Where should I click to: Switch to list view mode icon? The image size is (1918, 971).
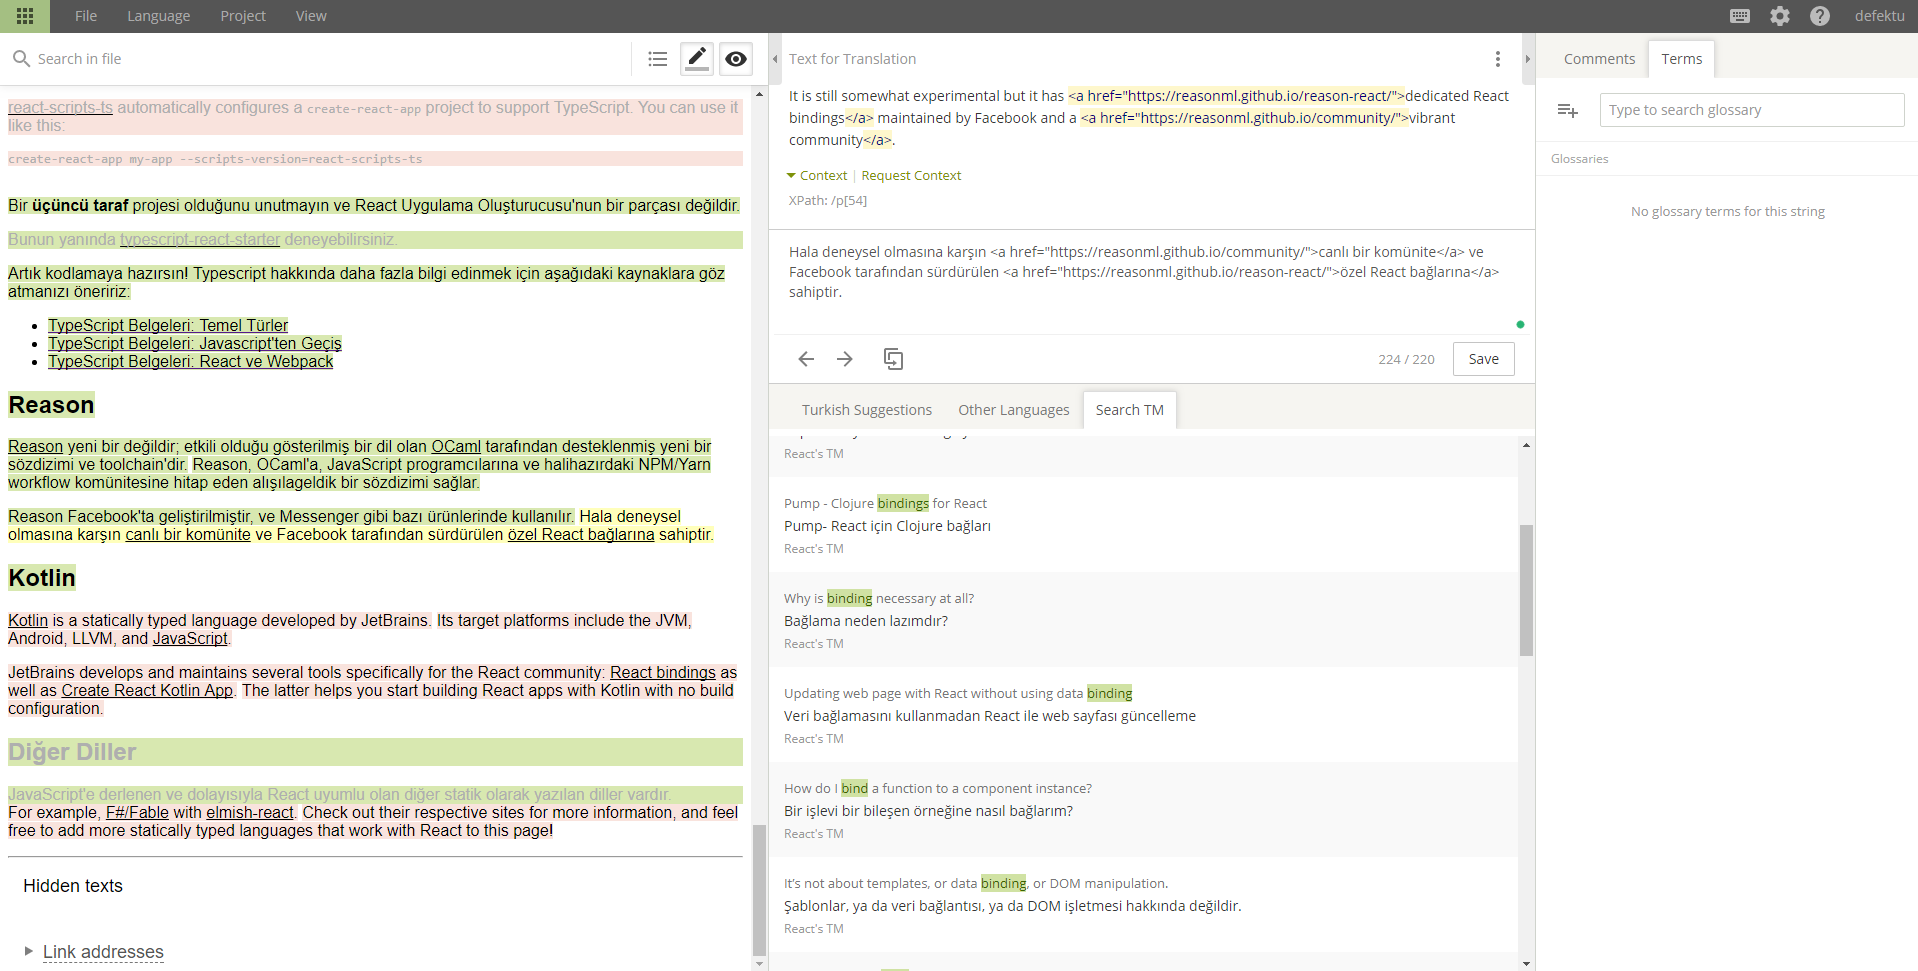(657, 59)
